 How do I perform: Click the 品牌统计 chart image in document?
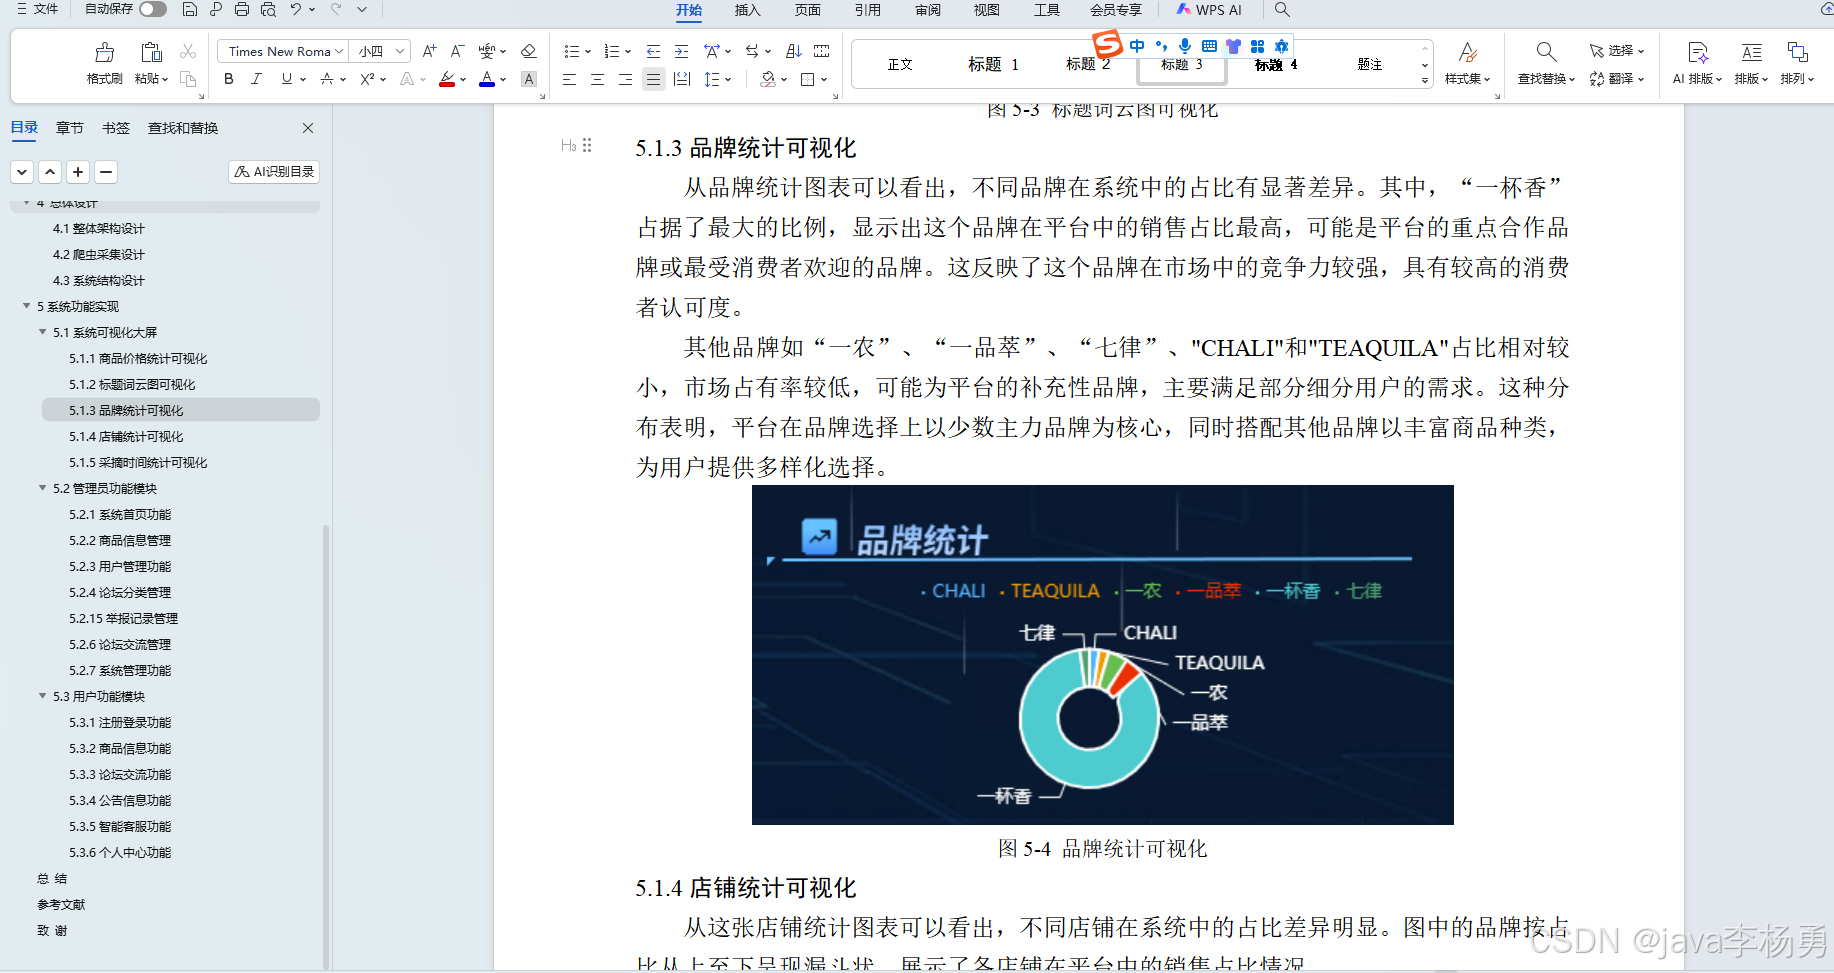click(x=1102, y=655)
